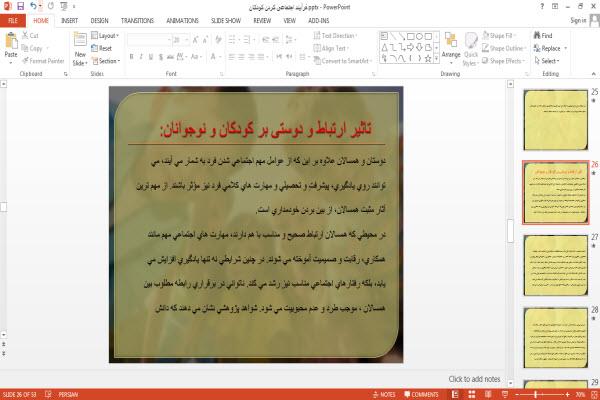Image resolution: width=600 pixels, height=400 pixels.
Task: Switch to the REVIEW tab
Action: (x=262, y=21)
